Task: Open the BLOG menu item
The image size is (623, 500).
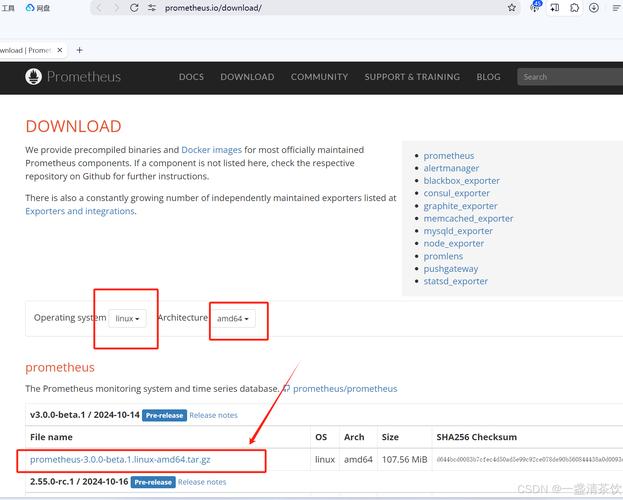Action: tap(488, 77)
